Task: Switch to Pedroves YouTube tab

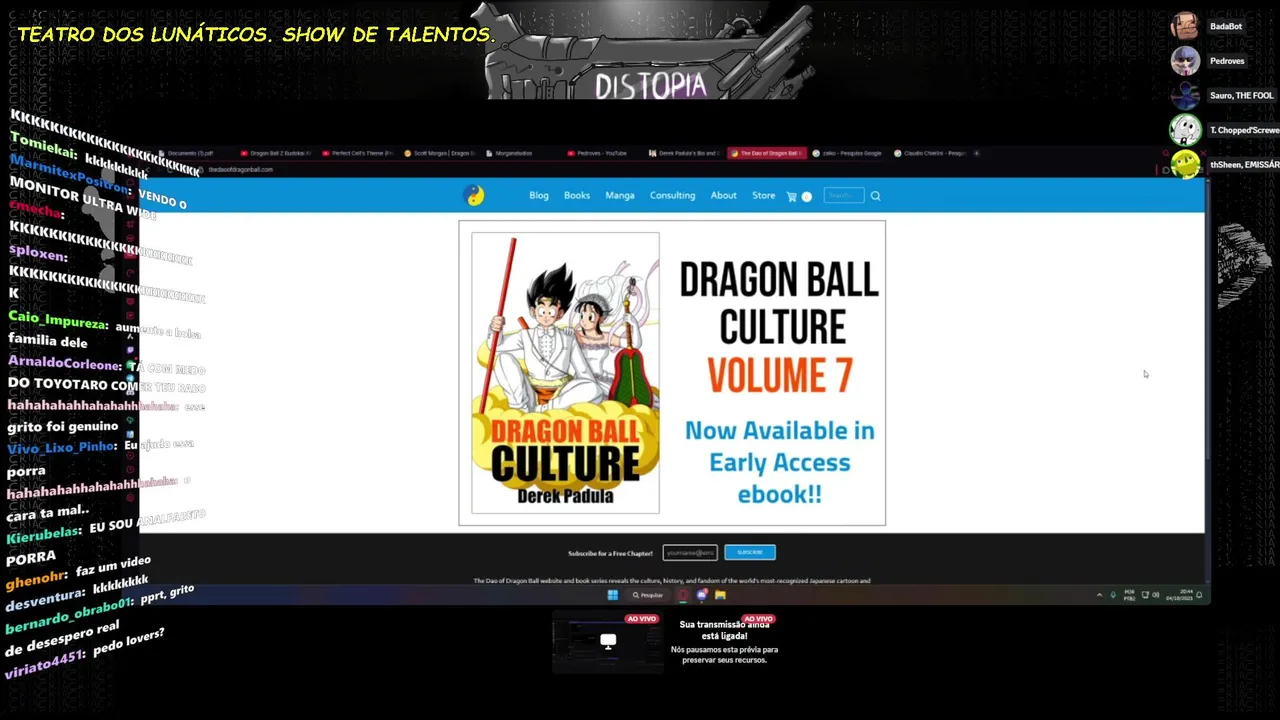Action: click(604, 153)
